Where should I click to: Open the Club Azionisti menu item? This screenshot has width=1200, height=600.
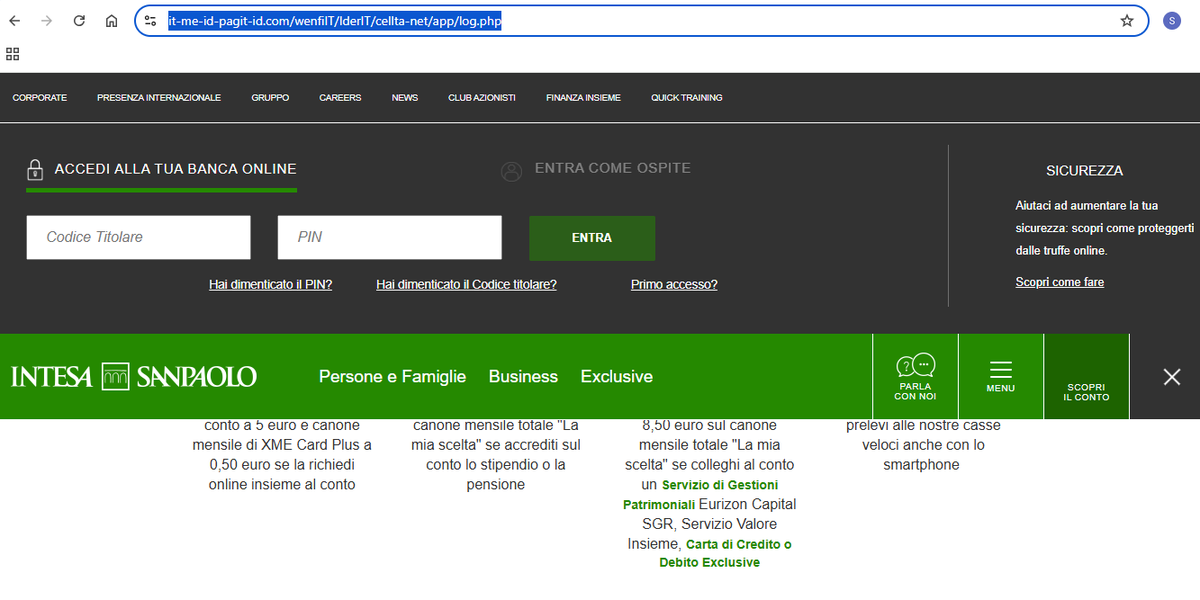pyautogui.click(x=482, y=98)
